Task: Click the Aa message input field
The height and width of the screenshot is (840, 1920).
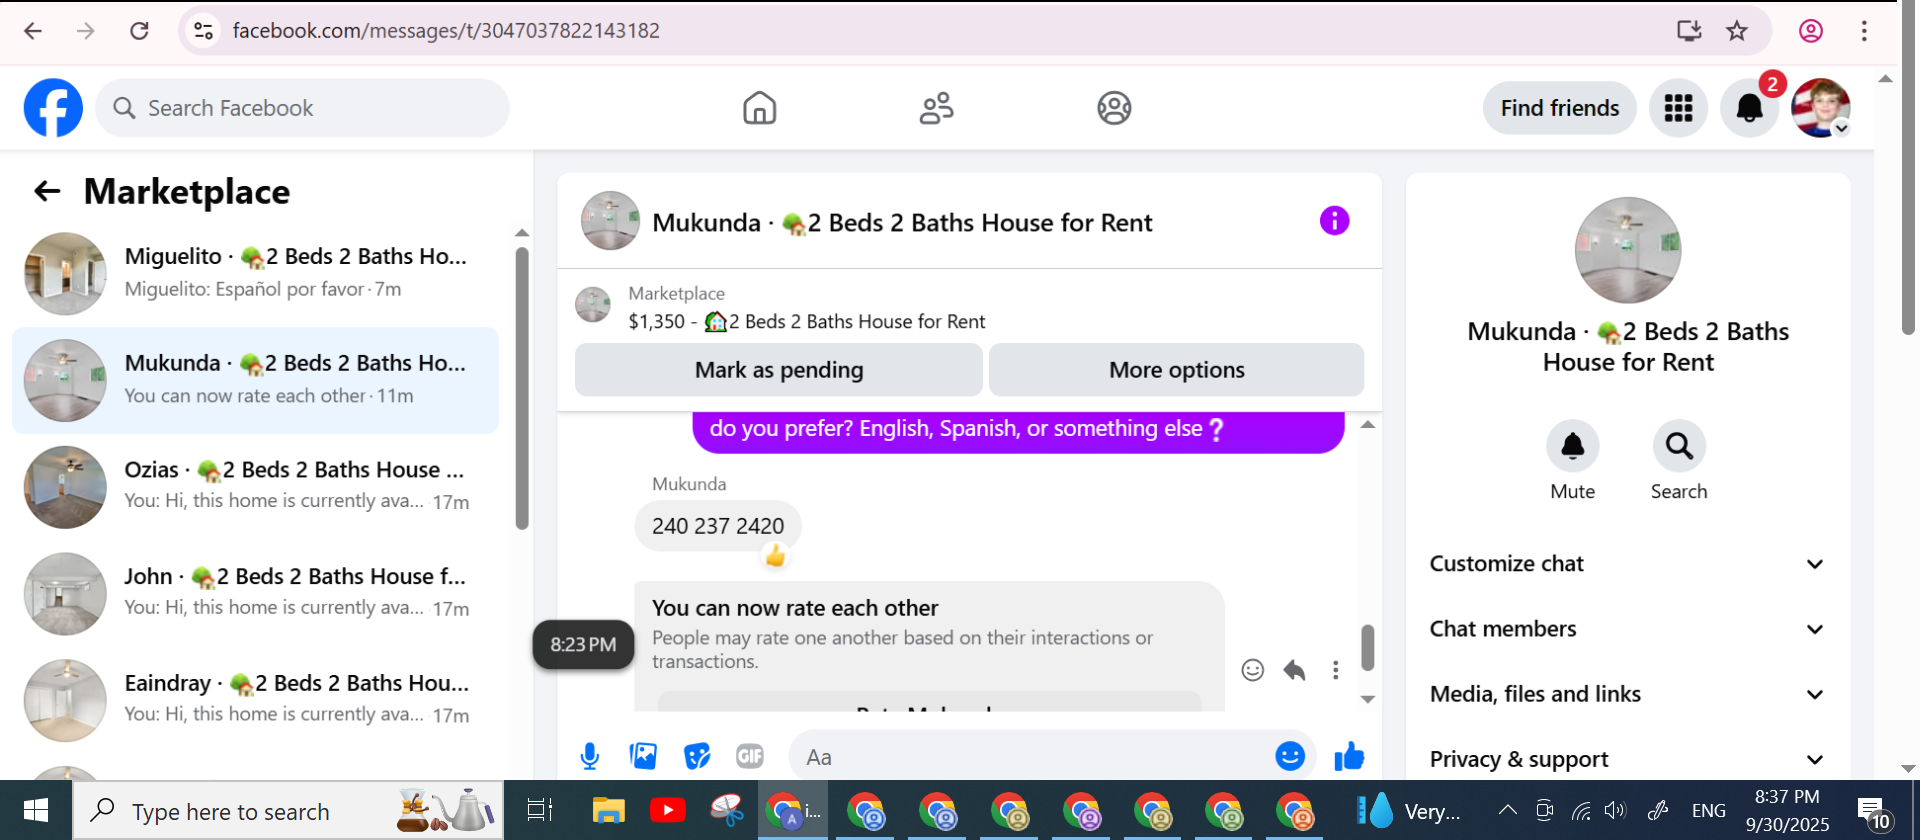Action: pyautogui.click(x=1030, y=757)
